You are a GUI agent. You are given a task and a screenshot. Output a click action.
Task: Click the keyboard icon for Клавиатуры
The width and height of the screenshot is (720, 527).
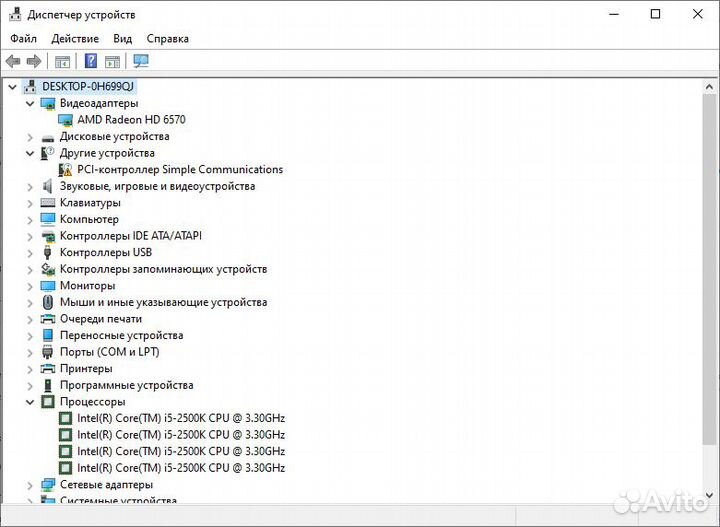pyautogui.click(x=48, y=203)
